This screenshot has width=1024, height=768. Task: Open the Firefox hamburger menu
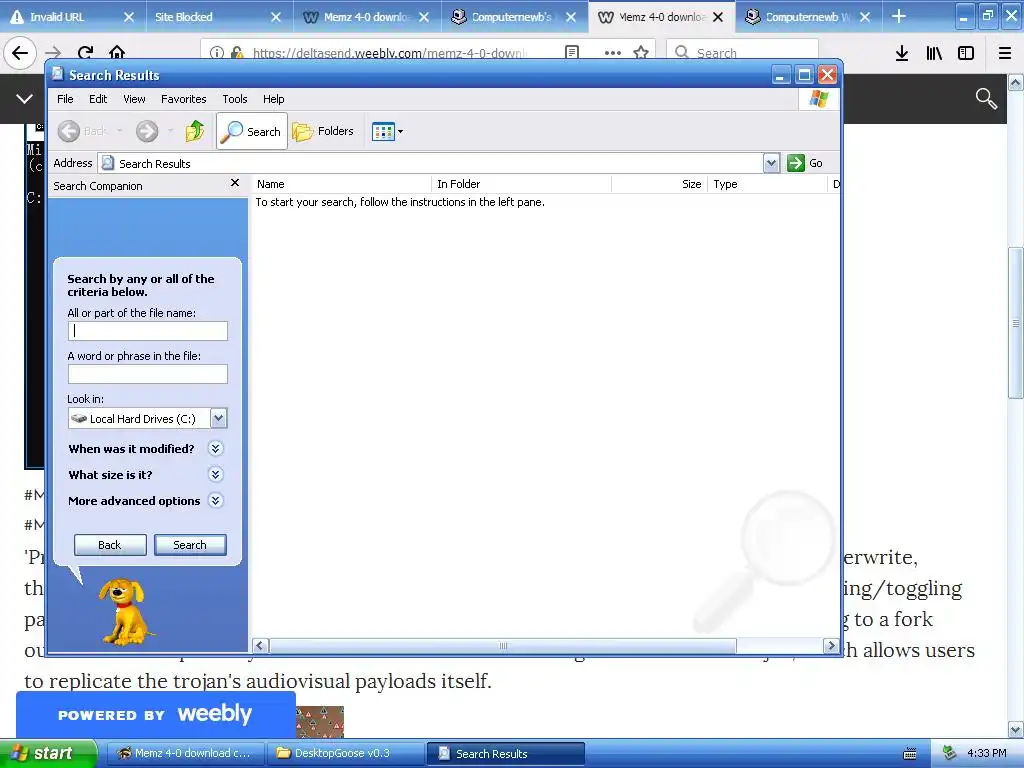tap(1005, 53)
